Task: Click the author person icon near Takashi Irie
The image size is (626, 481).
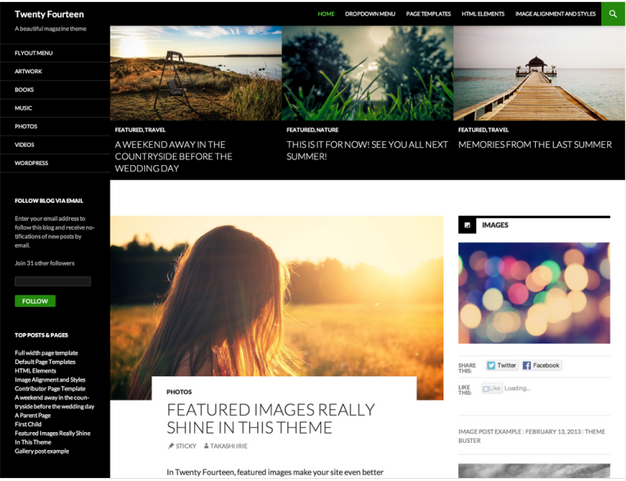Action: click(206, 446)
